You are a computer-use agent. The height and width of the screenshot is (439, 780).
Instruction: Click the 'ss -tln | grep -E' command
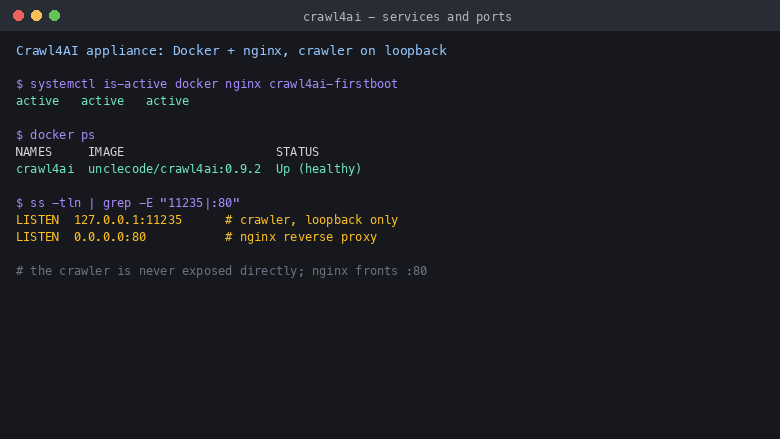128,203
